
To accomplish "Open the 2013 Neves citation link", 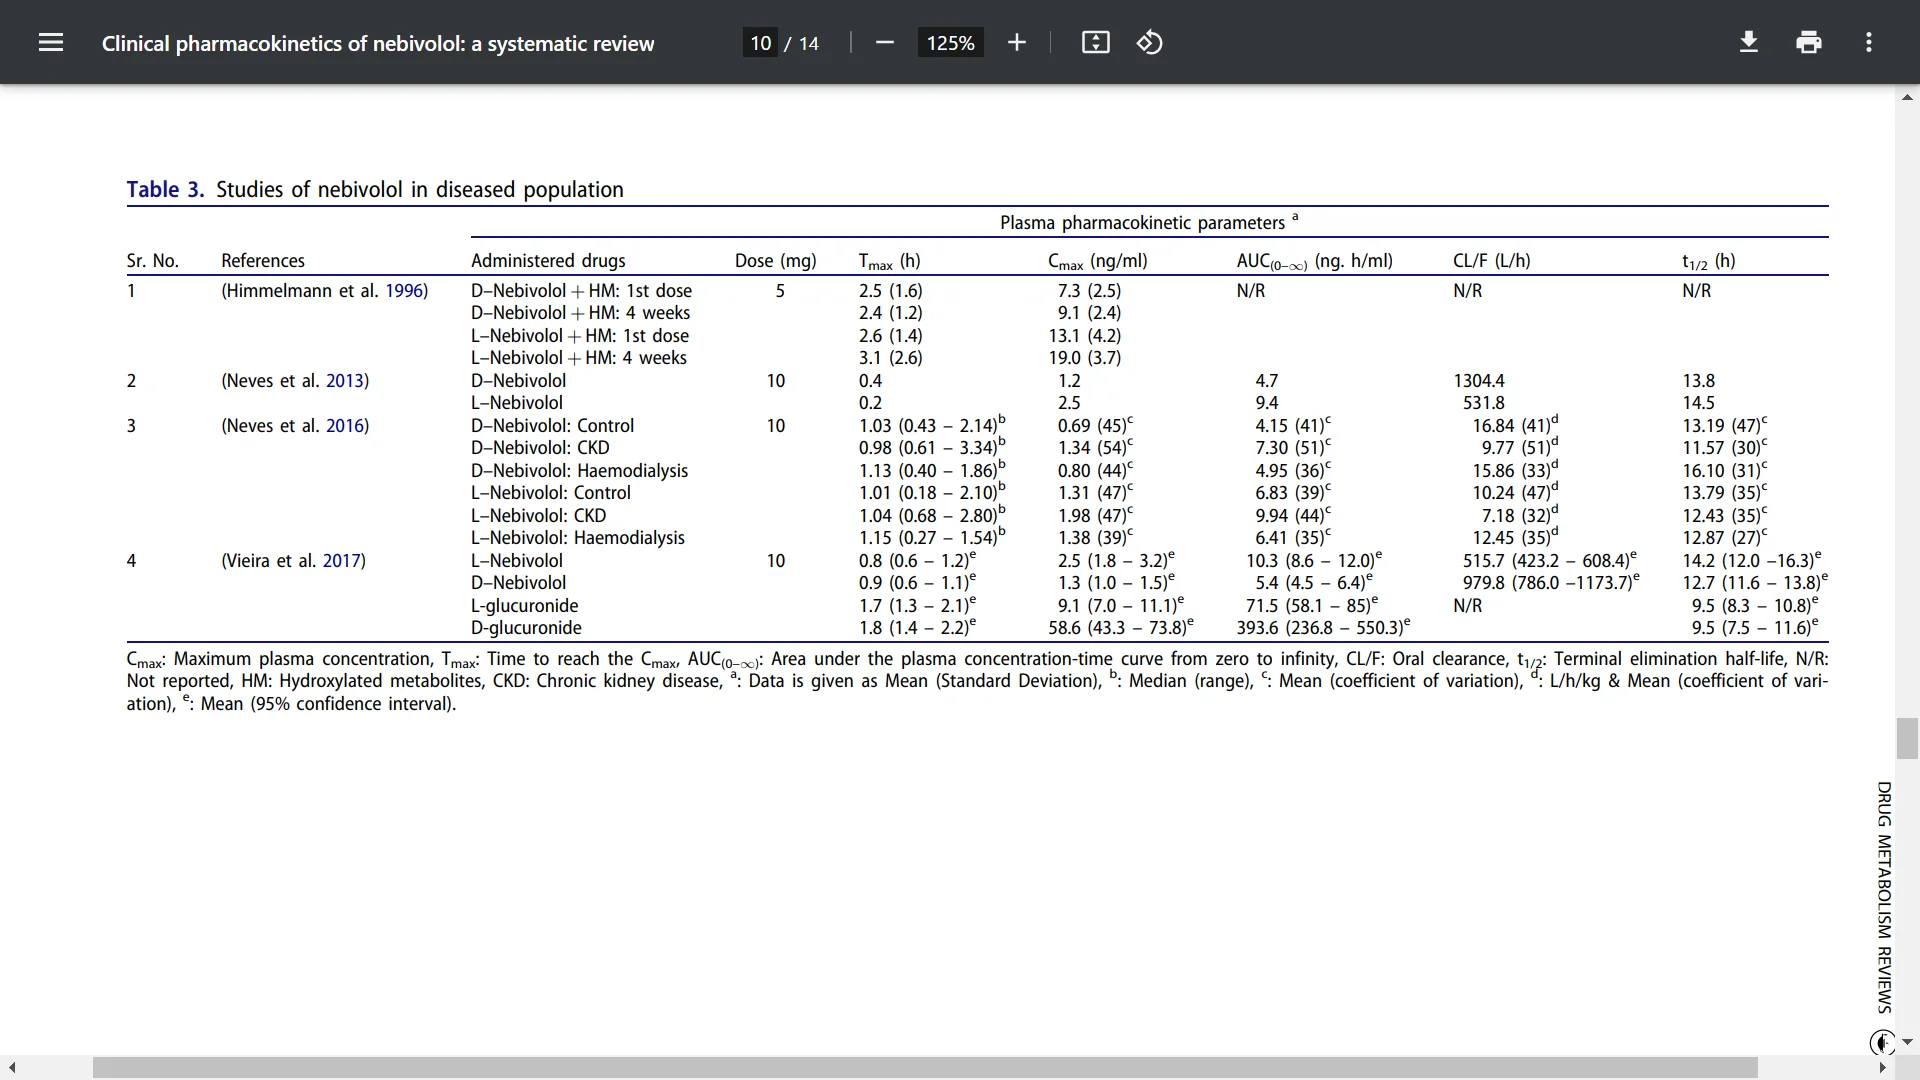I will point(345,381).
